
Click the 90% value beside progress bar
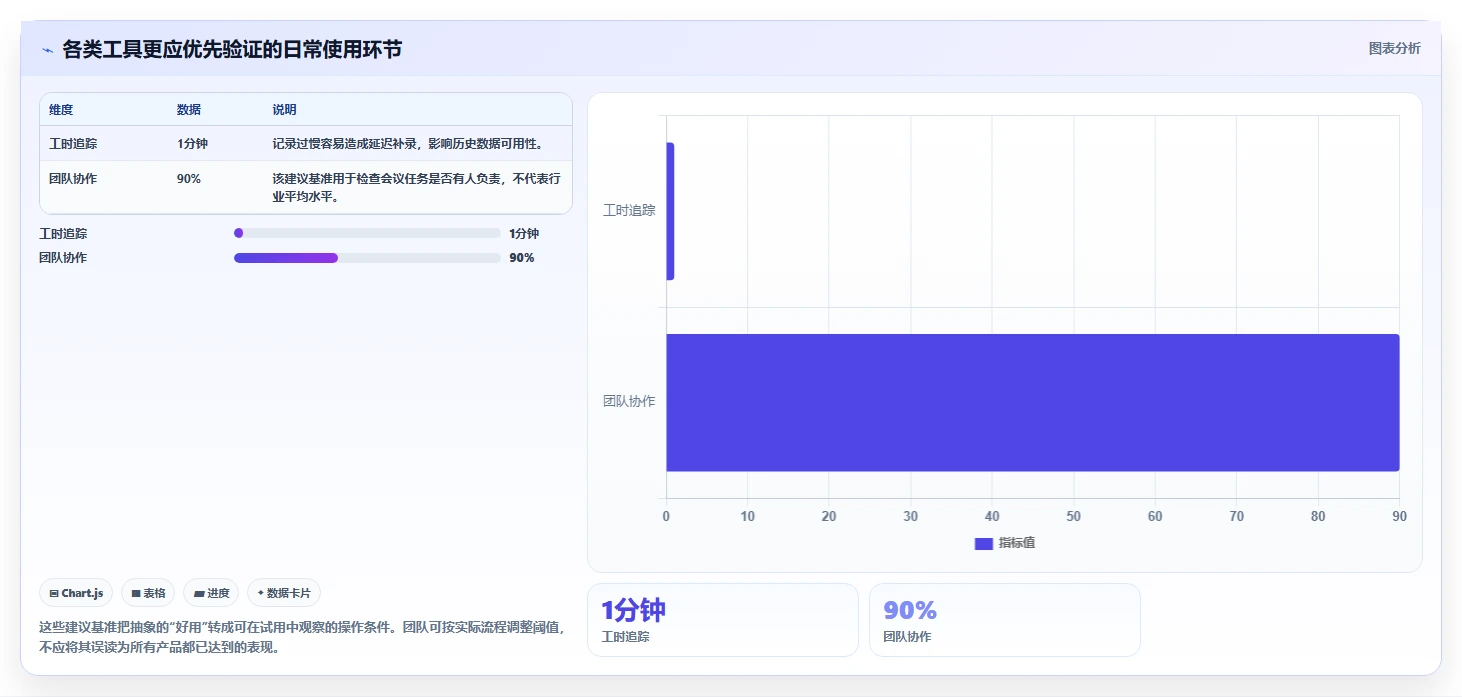point(521,258)
